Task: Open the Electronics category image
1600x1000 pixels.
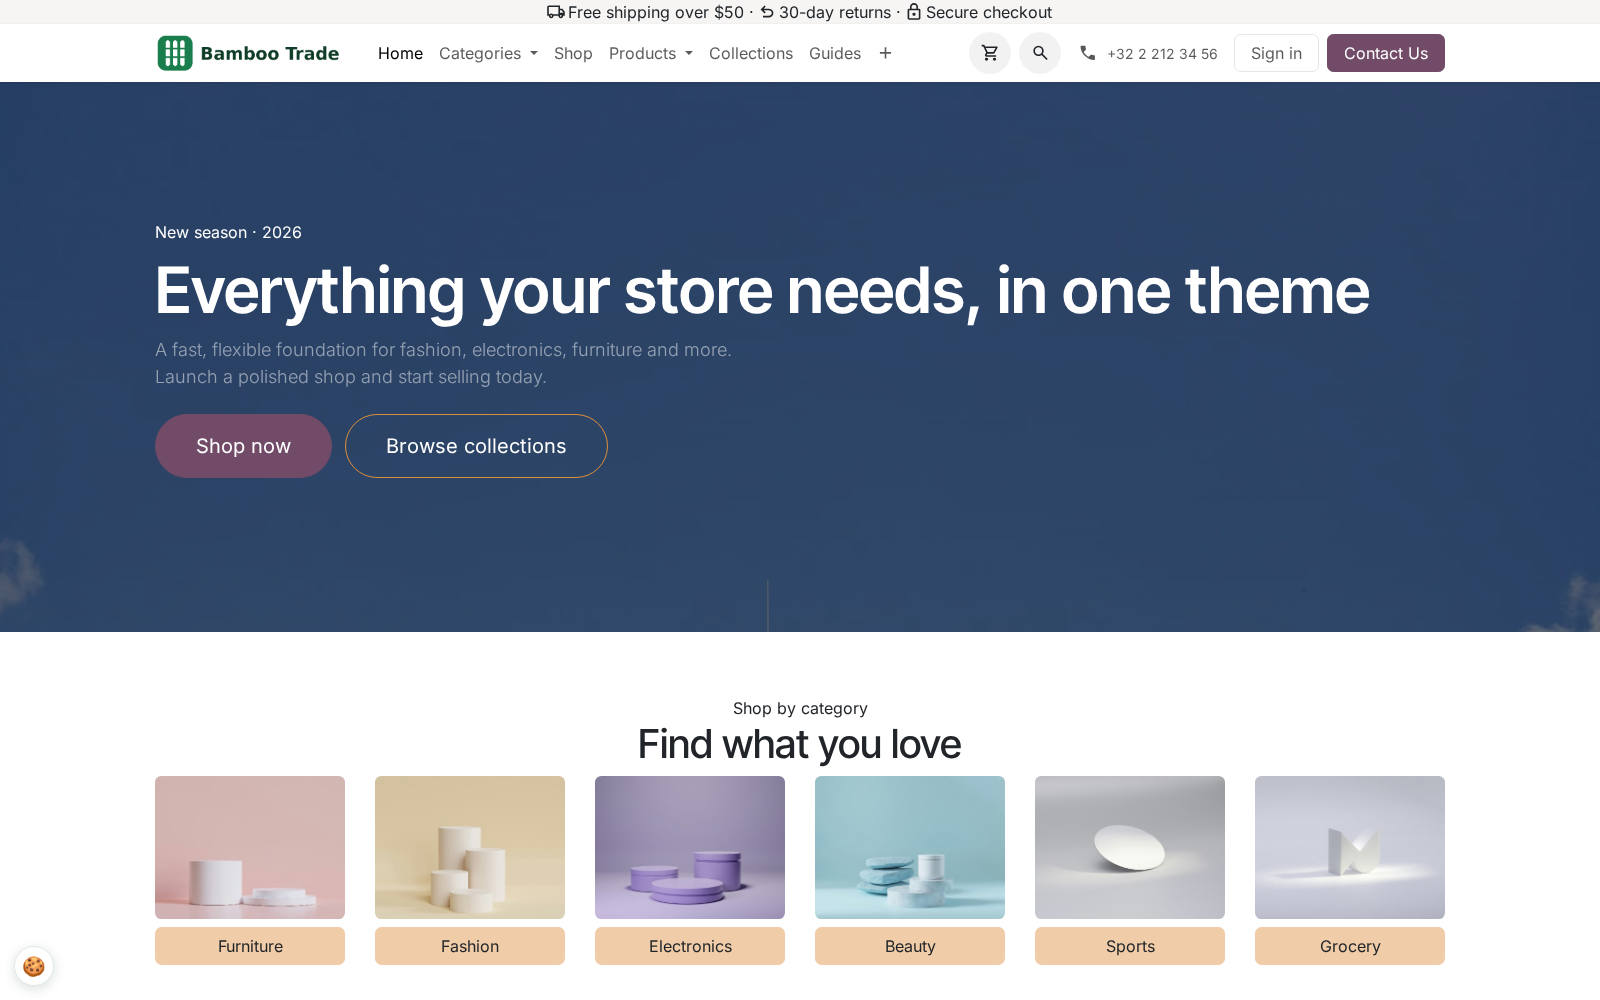Action: pos(690,847)
